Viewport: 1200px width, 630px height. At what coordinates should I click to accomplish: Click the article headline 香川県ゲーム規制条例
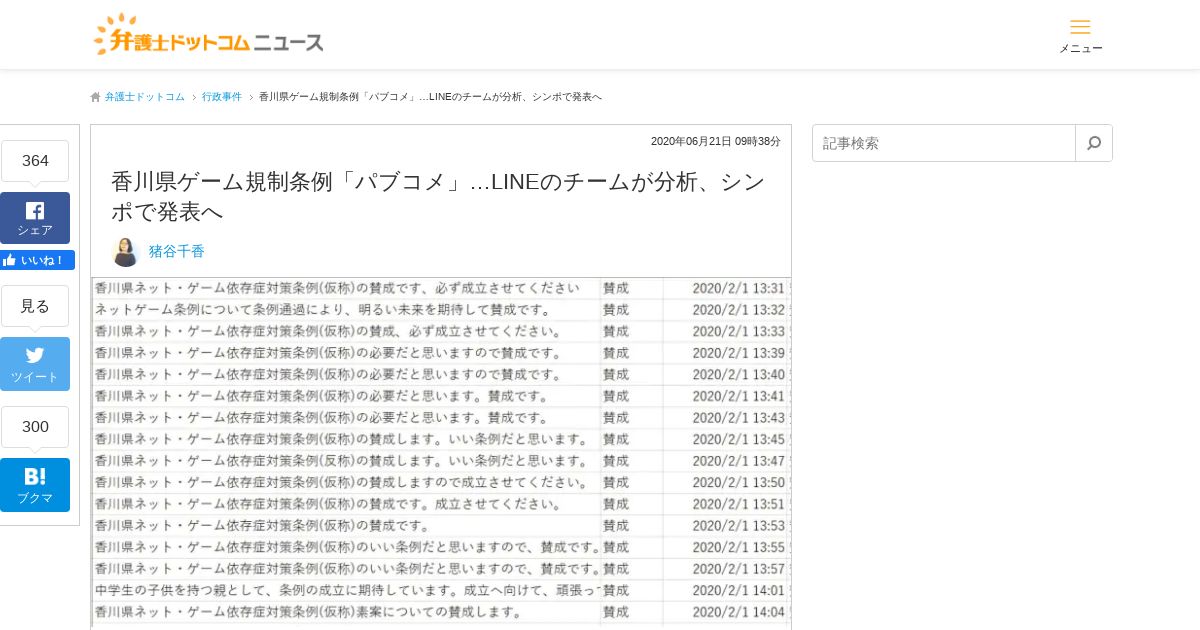click(438, 197)
